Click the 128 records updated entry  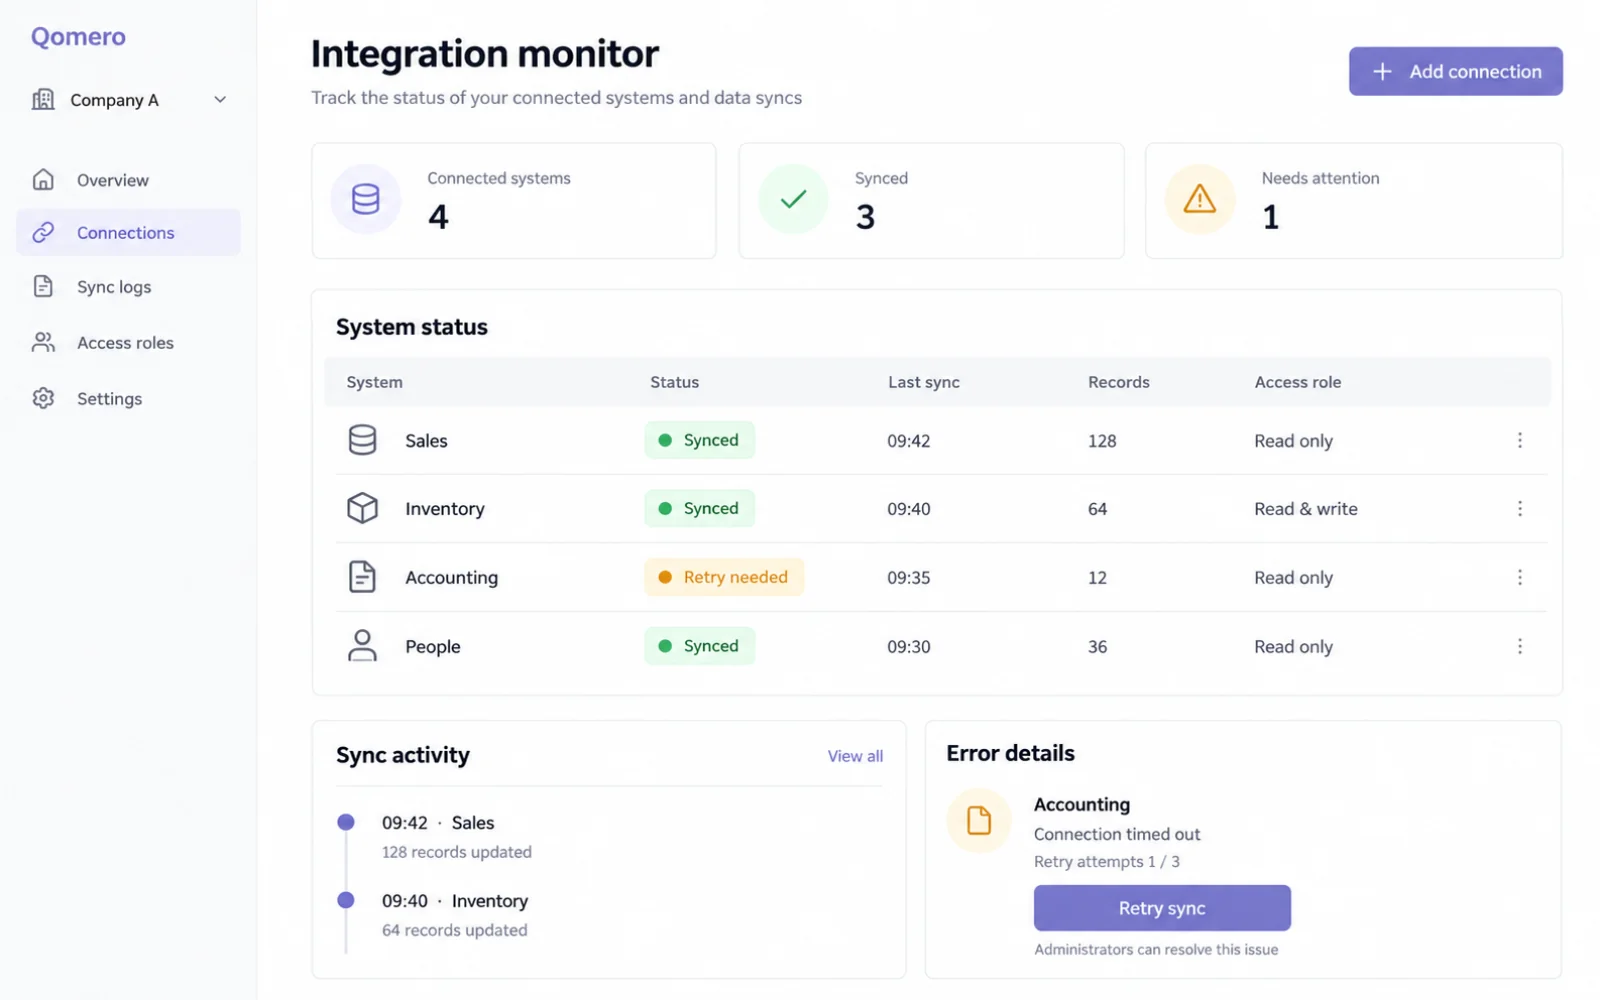click(457, 852)
